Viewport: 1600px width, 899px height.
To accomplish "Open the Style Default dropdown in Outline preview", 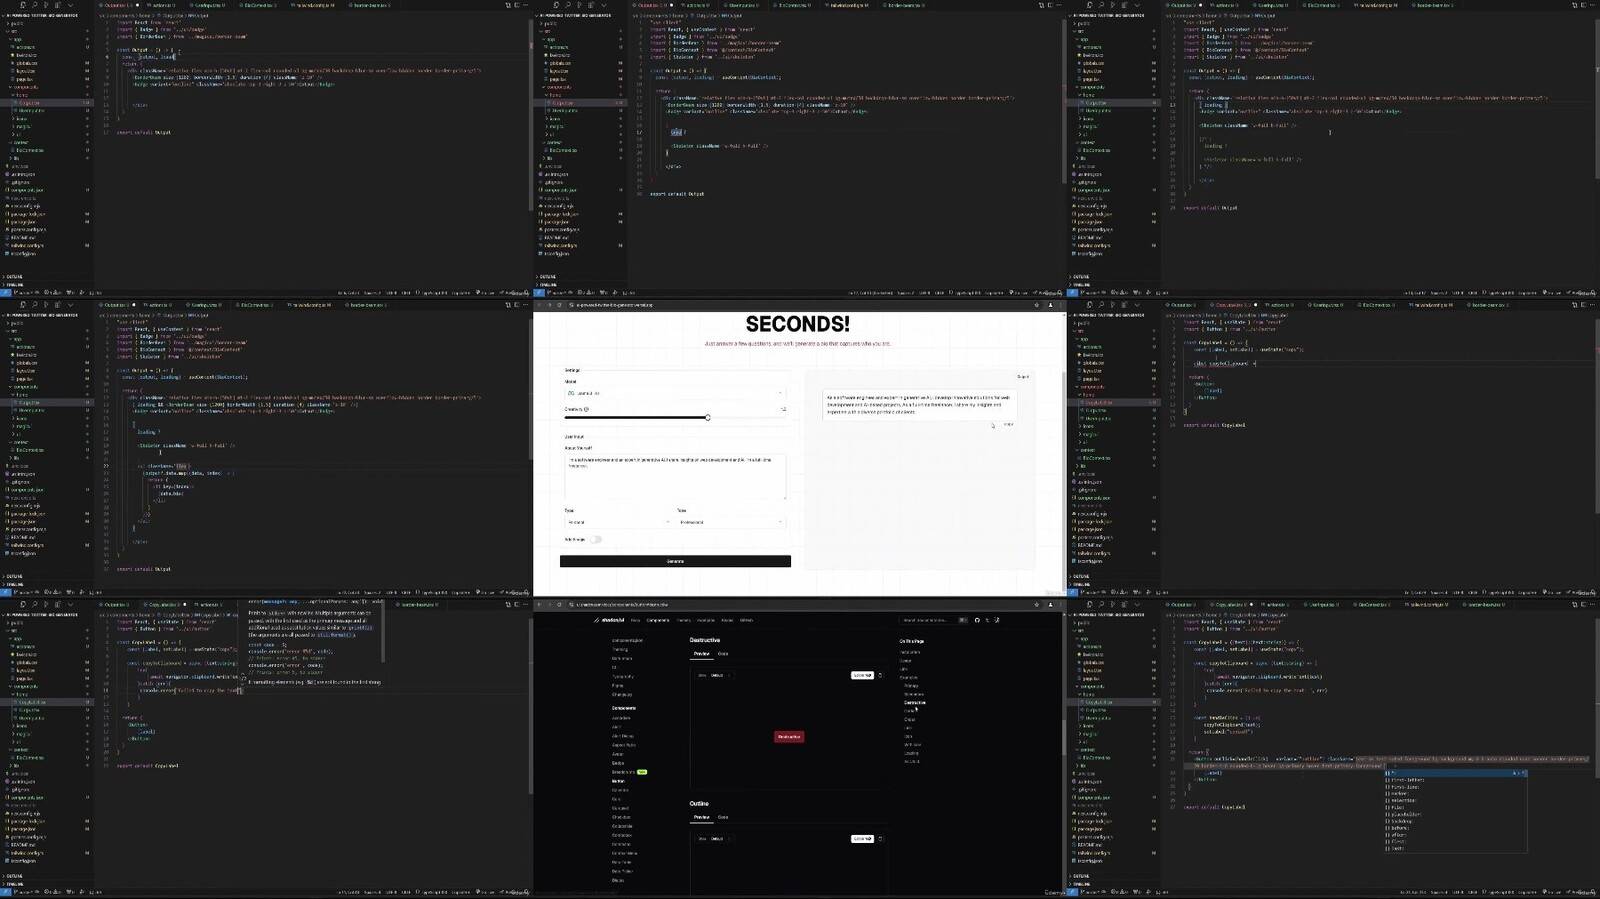I will (715, 839).
